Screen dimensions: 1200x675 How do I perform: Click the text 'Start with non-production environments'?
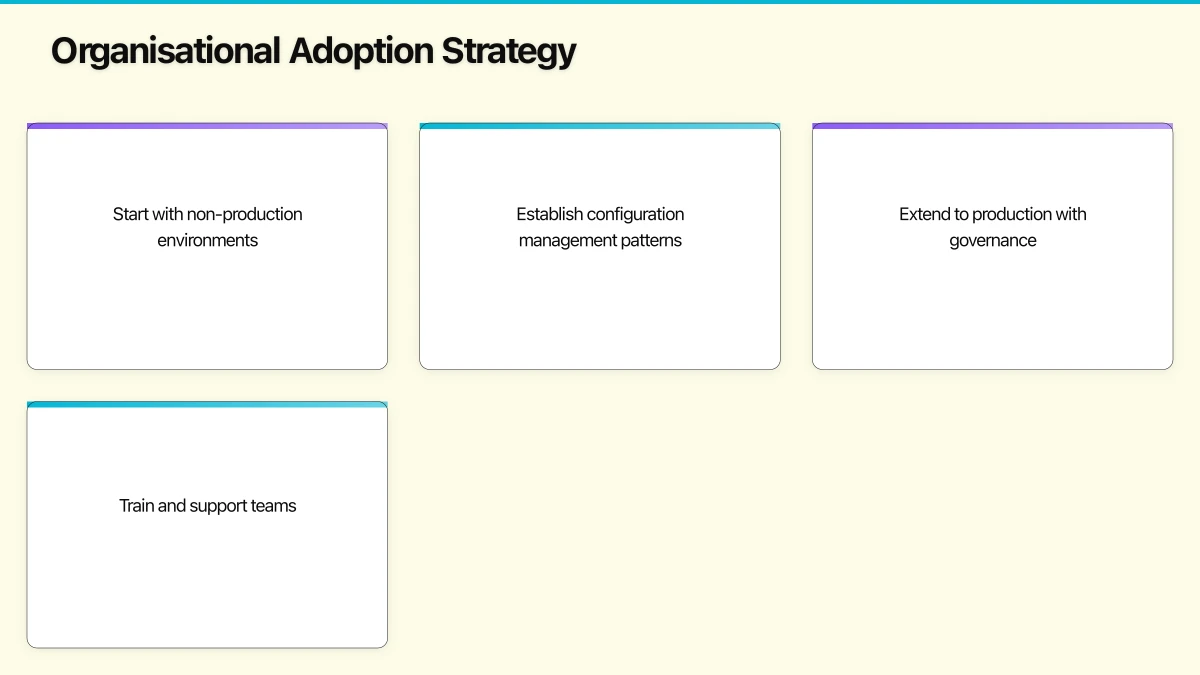tap(207, 227)
